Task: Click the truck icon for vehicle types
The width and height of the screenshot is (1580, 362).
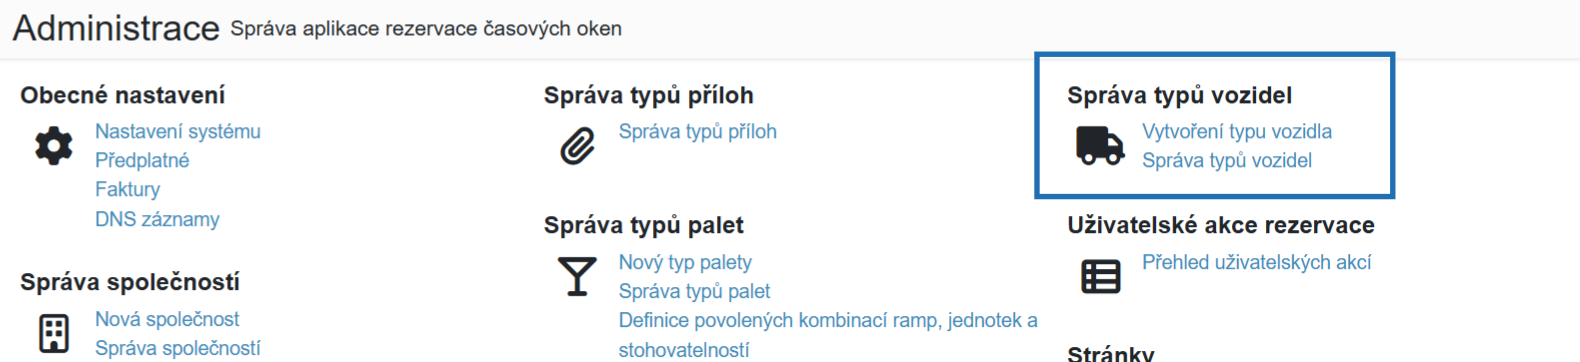Action: coord(1100,146)
